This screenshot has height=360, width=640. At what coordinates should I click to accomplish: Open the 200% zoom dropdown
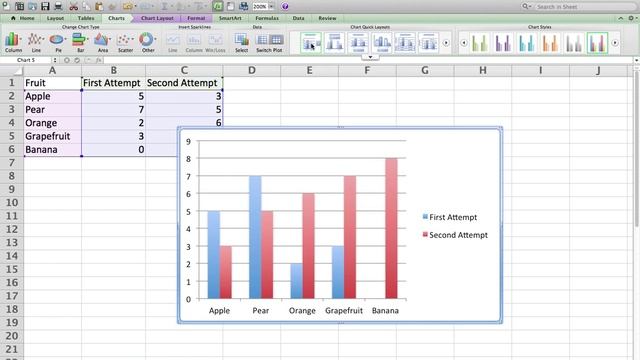click(272, 7)
